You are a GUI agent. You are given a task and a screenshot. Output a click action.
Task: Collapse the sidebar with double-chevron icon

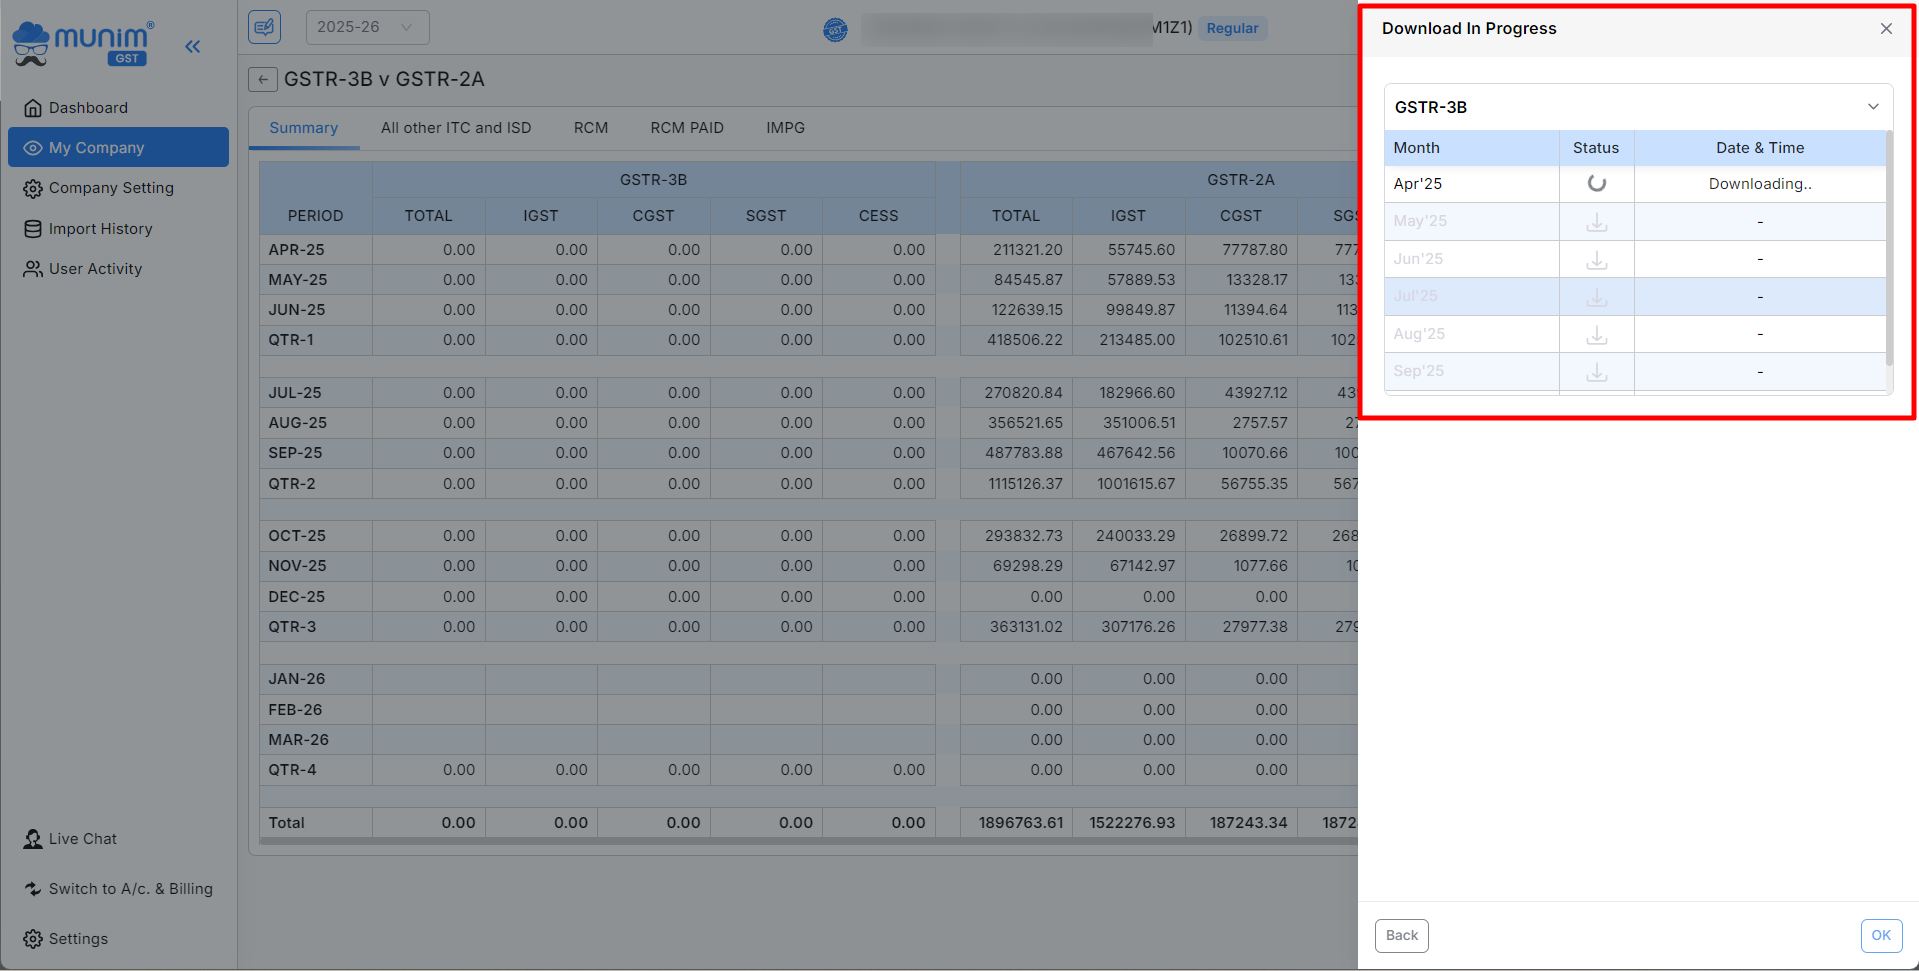pyautogui.click(x=193, y=46)
